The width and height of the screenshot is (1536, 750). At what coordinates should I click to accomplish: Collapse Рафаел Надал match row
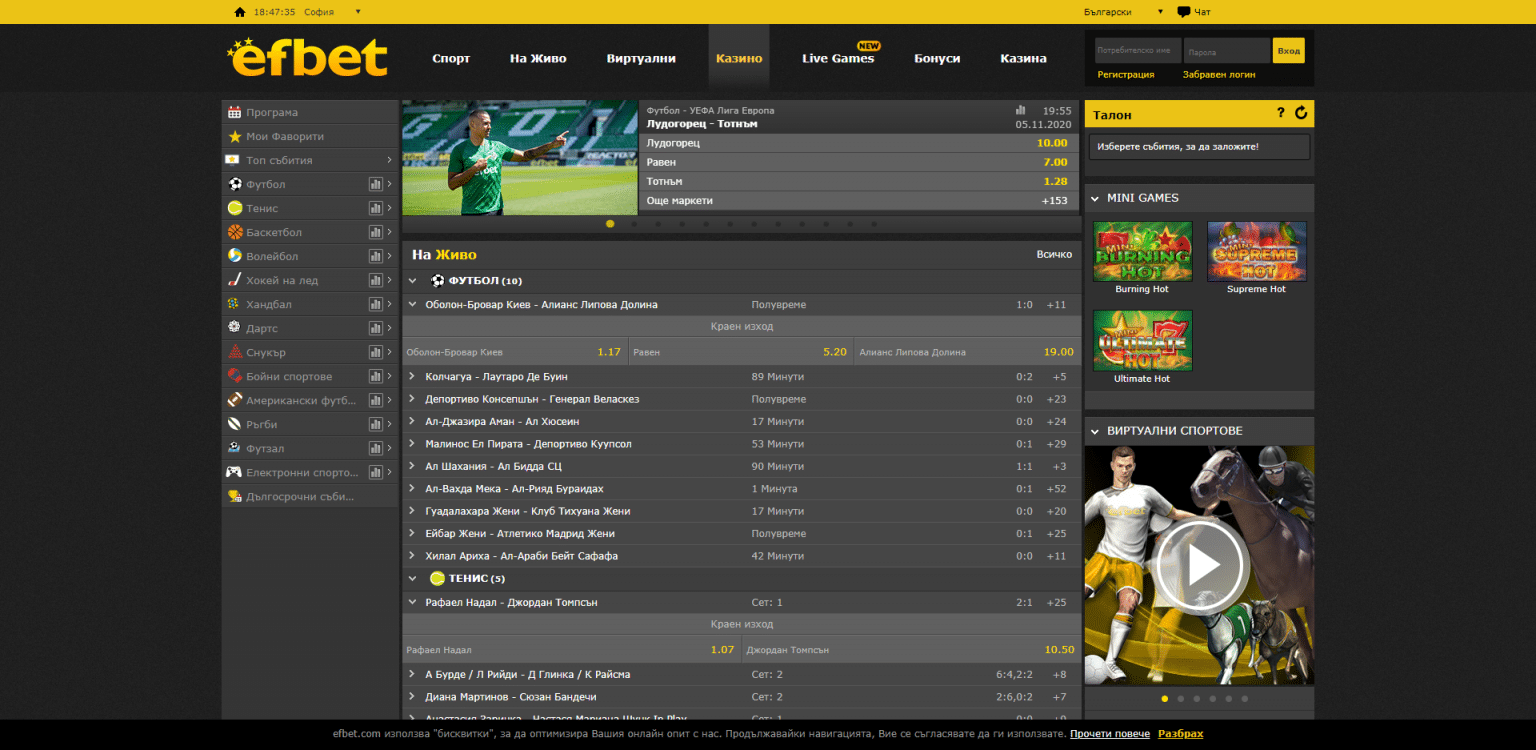[413, 602]
